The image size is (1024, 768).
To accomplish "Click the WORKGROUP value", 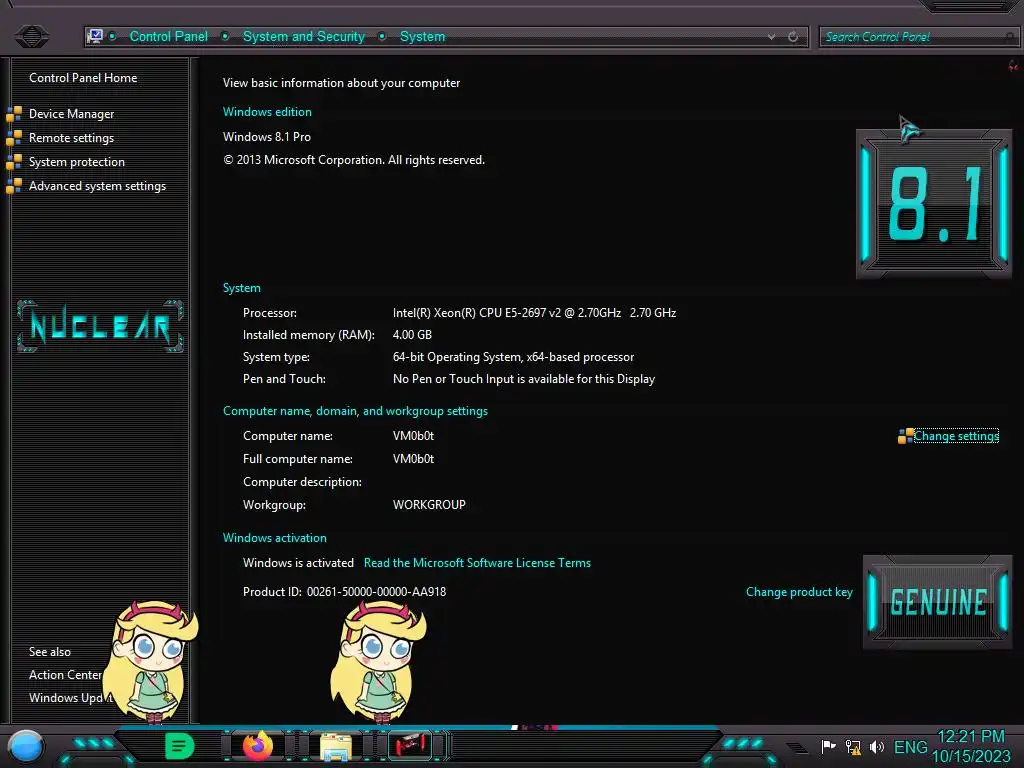I will click(x=429, y=505).
